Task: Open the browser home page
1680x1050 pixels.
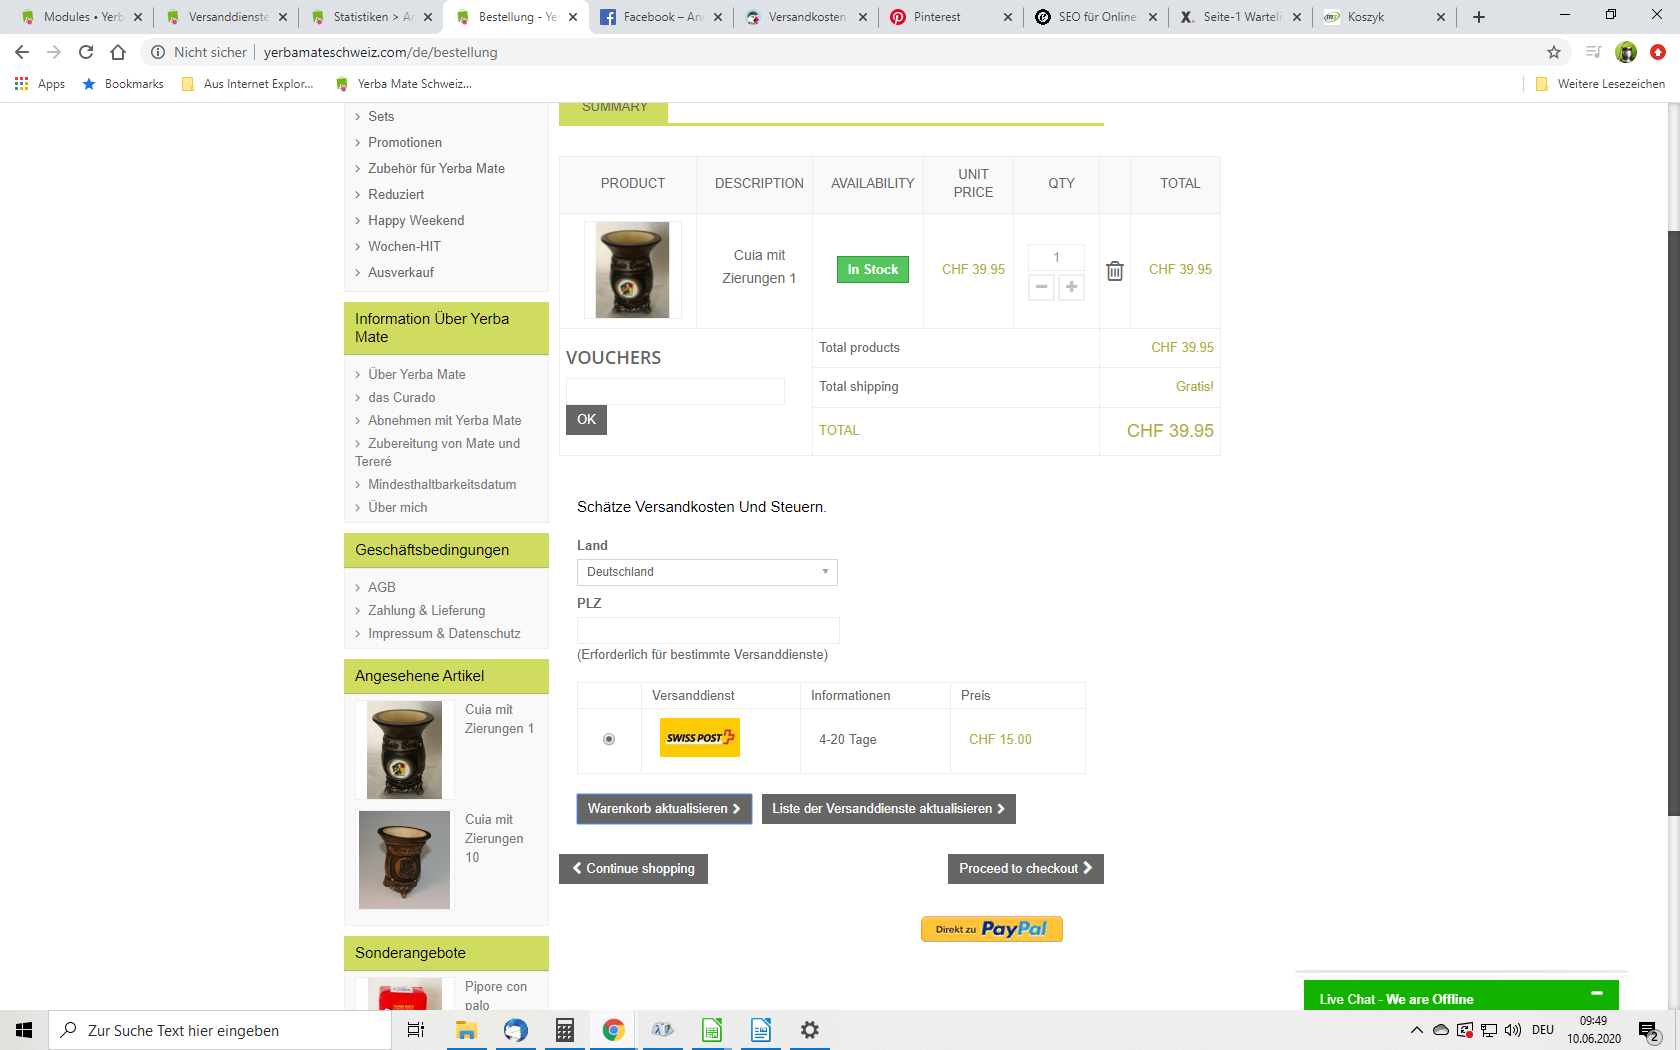Action: pos(118,52)
